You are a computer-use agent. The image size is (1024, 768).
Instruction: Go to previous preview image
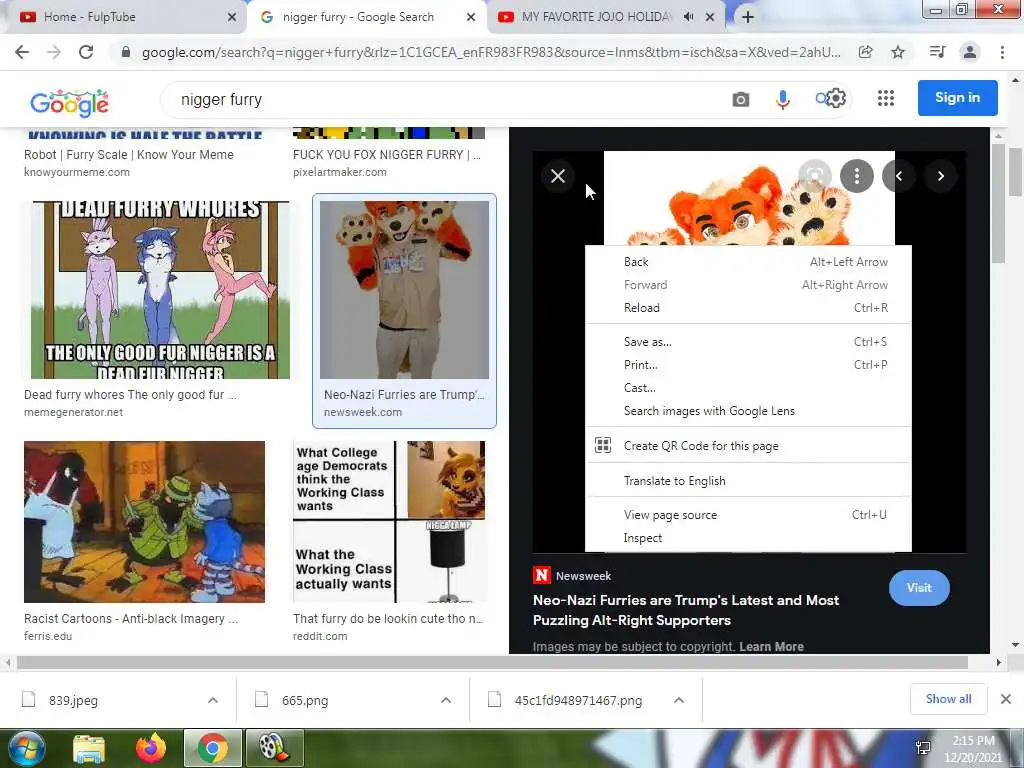click(x=899, y=176)
